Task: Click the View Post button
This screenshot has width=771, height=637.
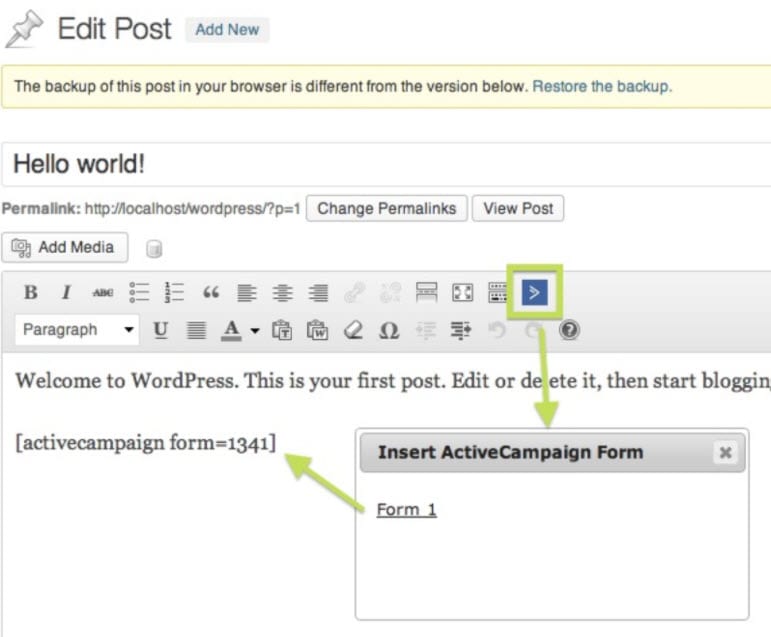Action: pyautogui.click(x=518, y=209)
